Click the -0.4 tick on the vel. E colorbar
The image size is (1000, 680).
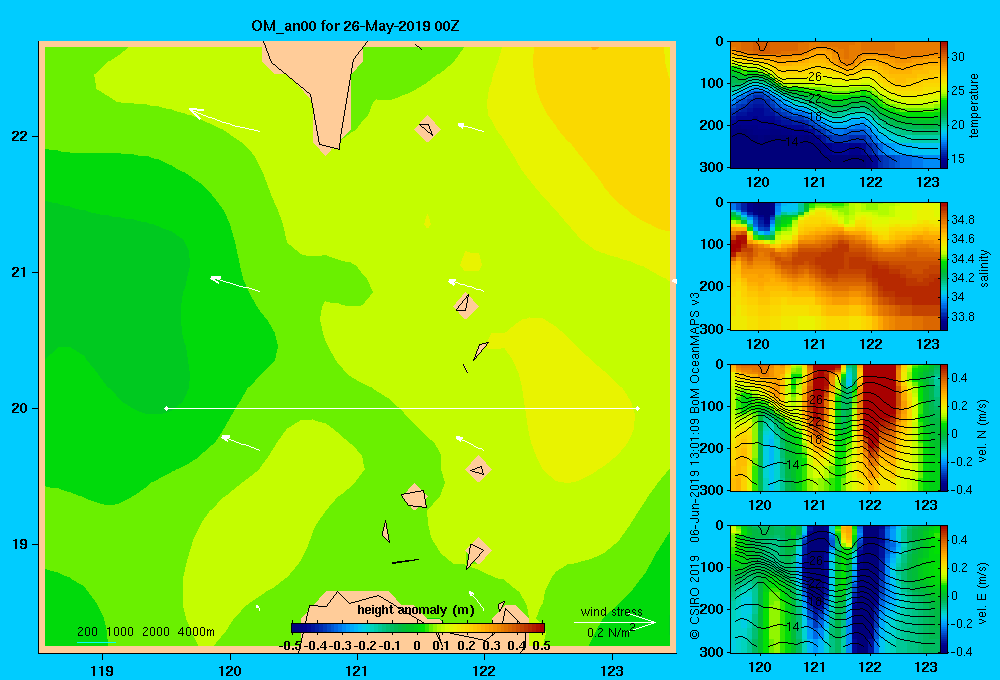coord(961,651)
